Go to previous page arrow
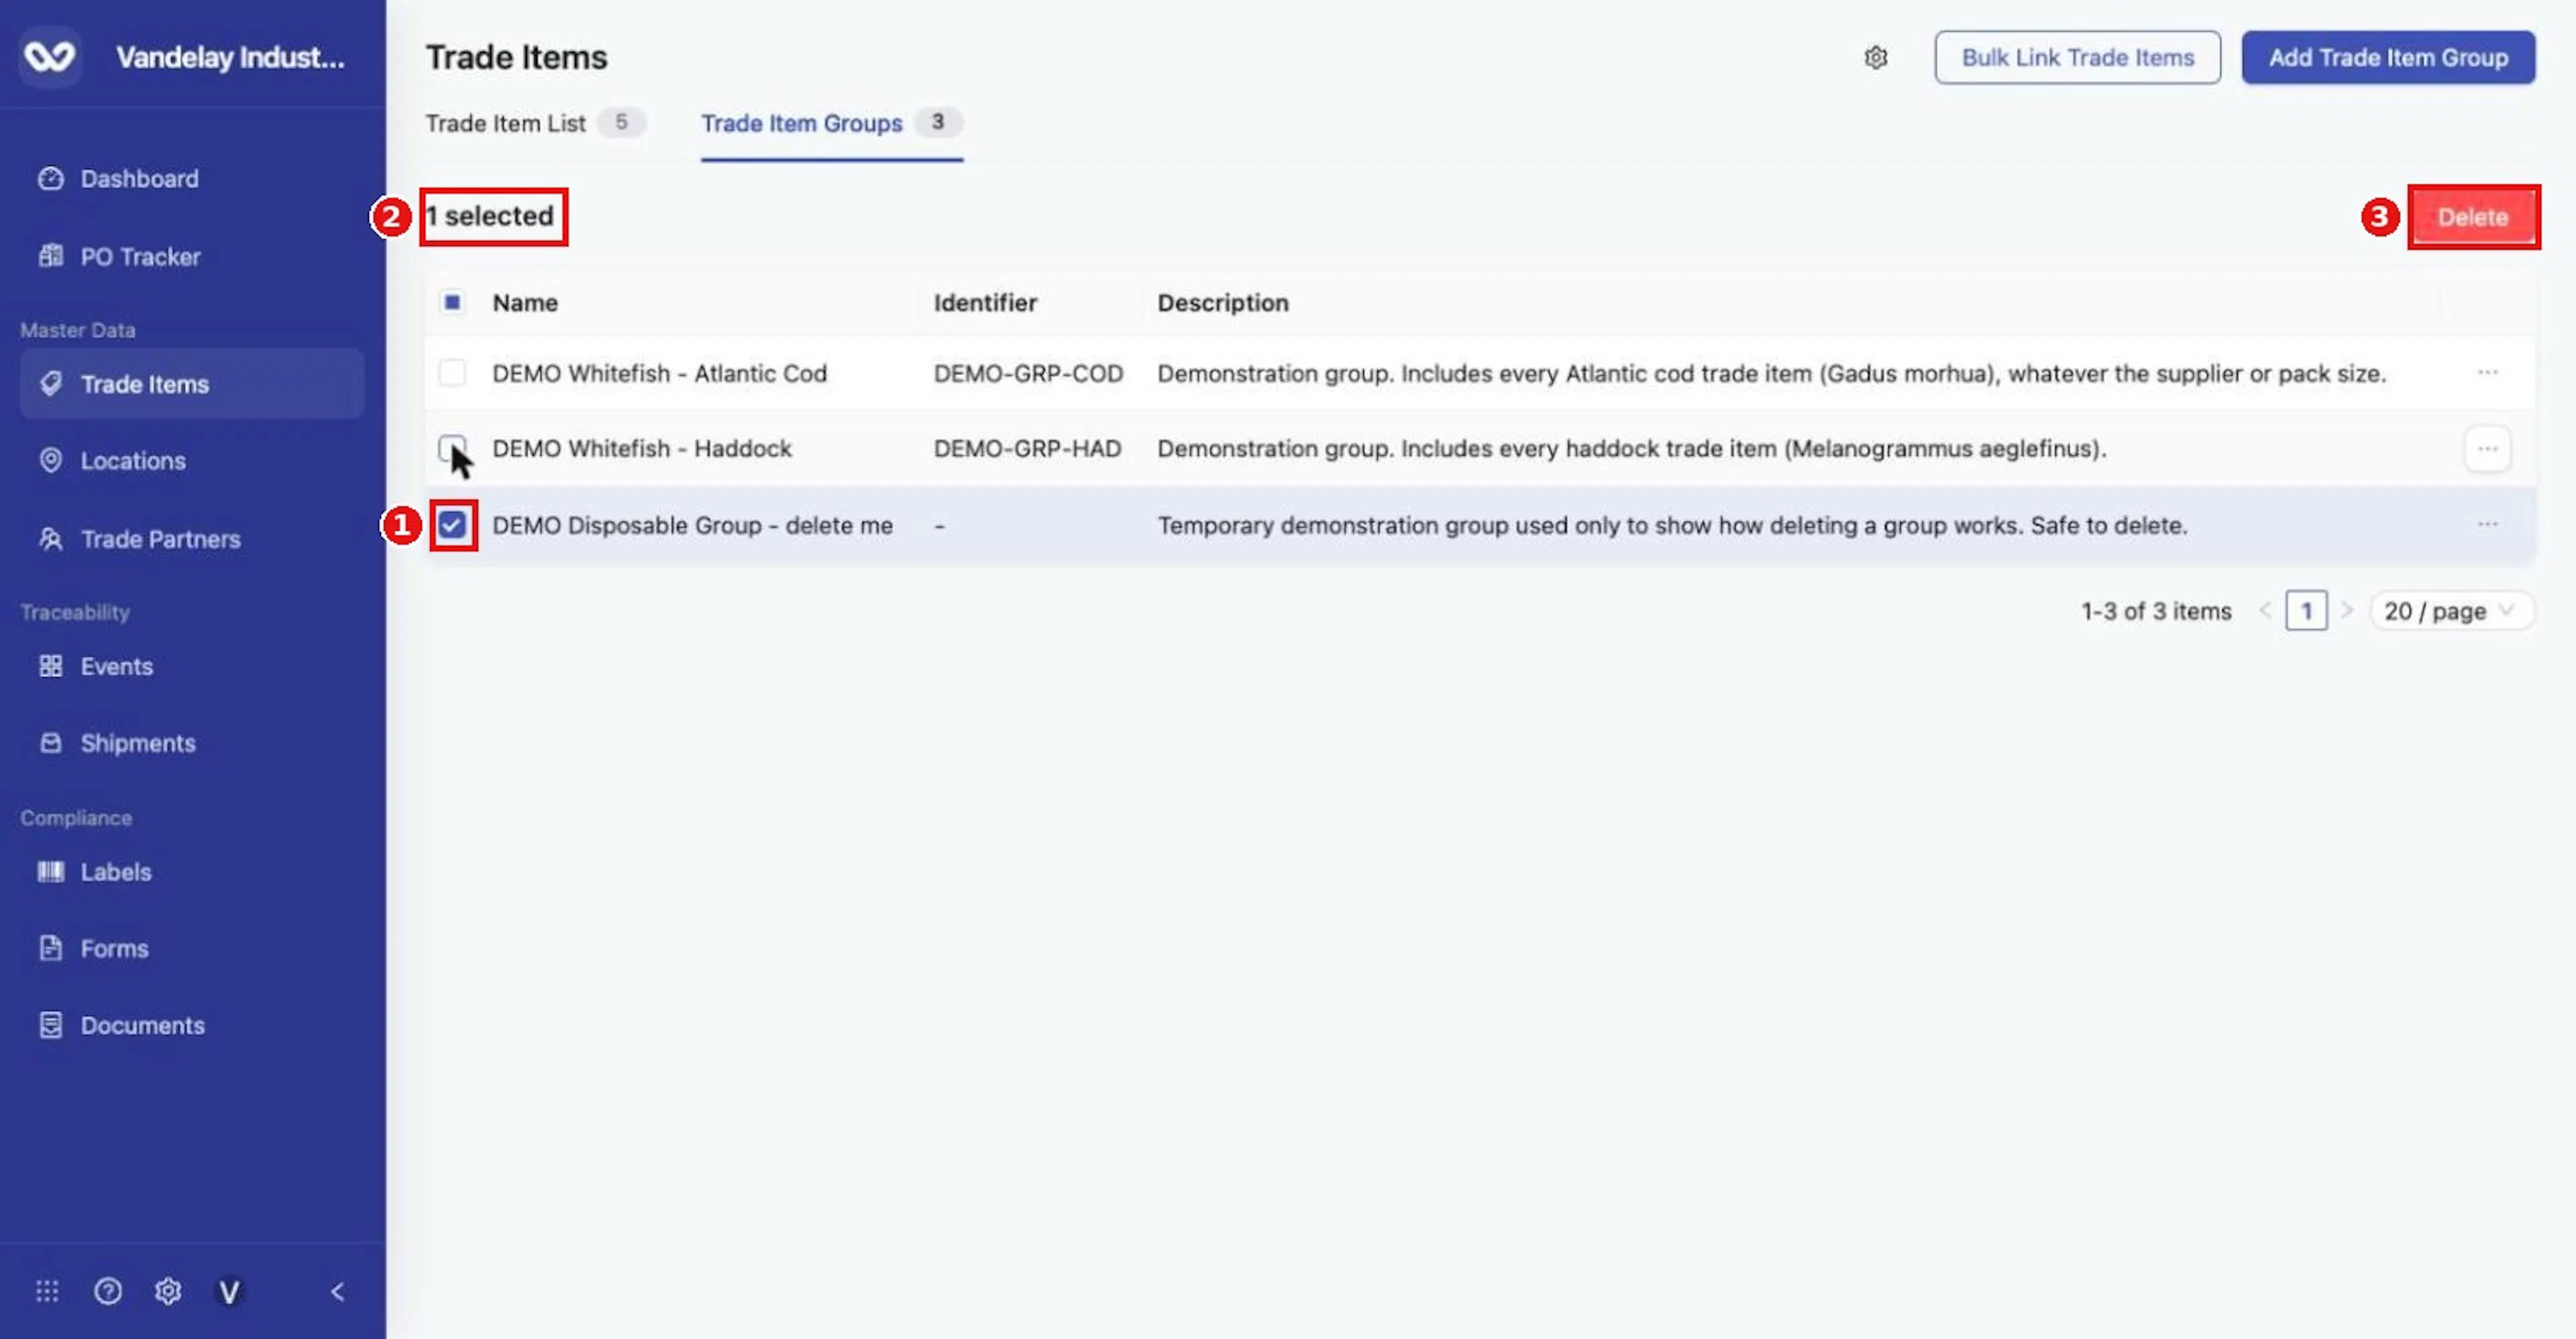Screen dimensions: 2576x1339 2265,611
